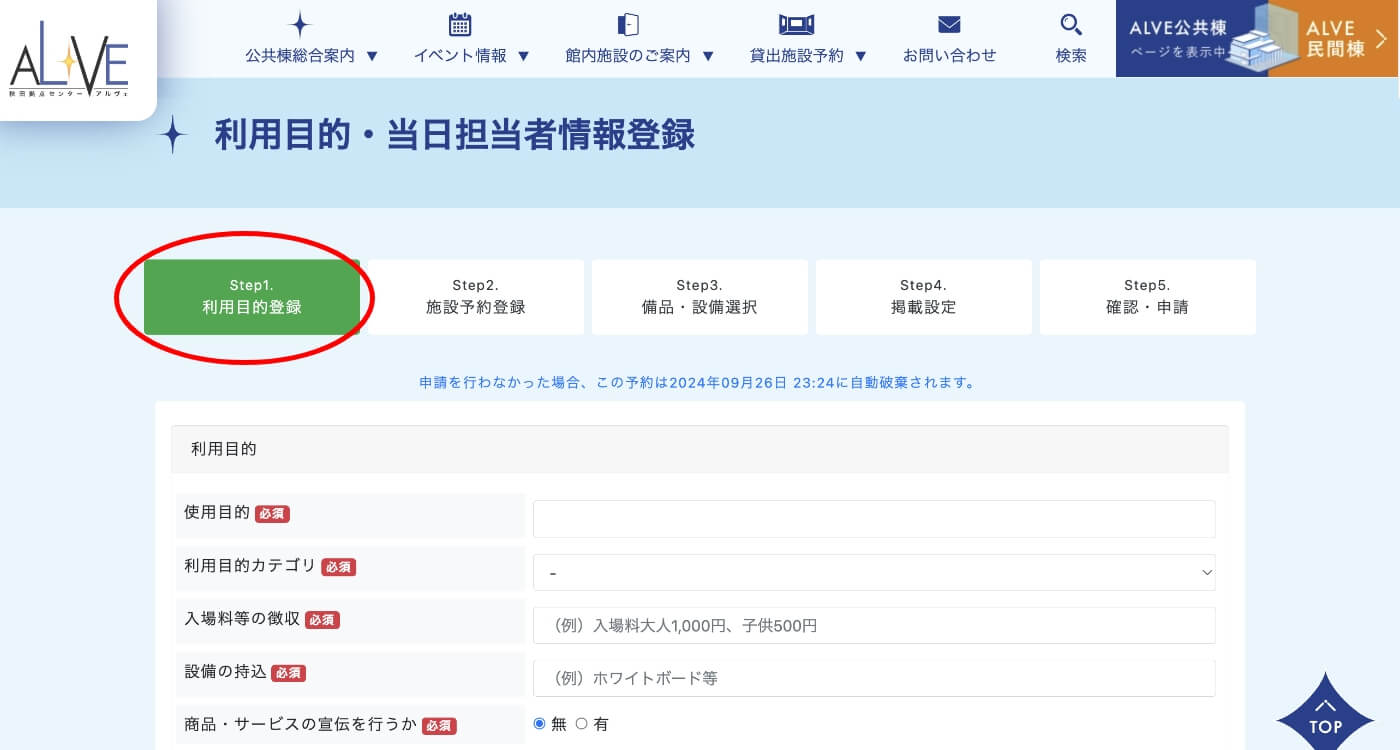Expand the 公共棟総合案内 menu

click(312, 56)
